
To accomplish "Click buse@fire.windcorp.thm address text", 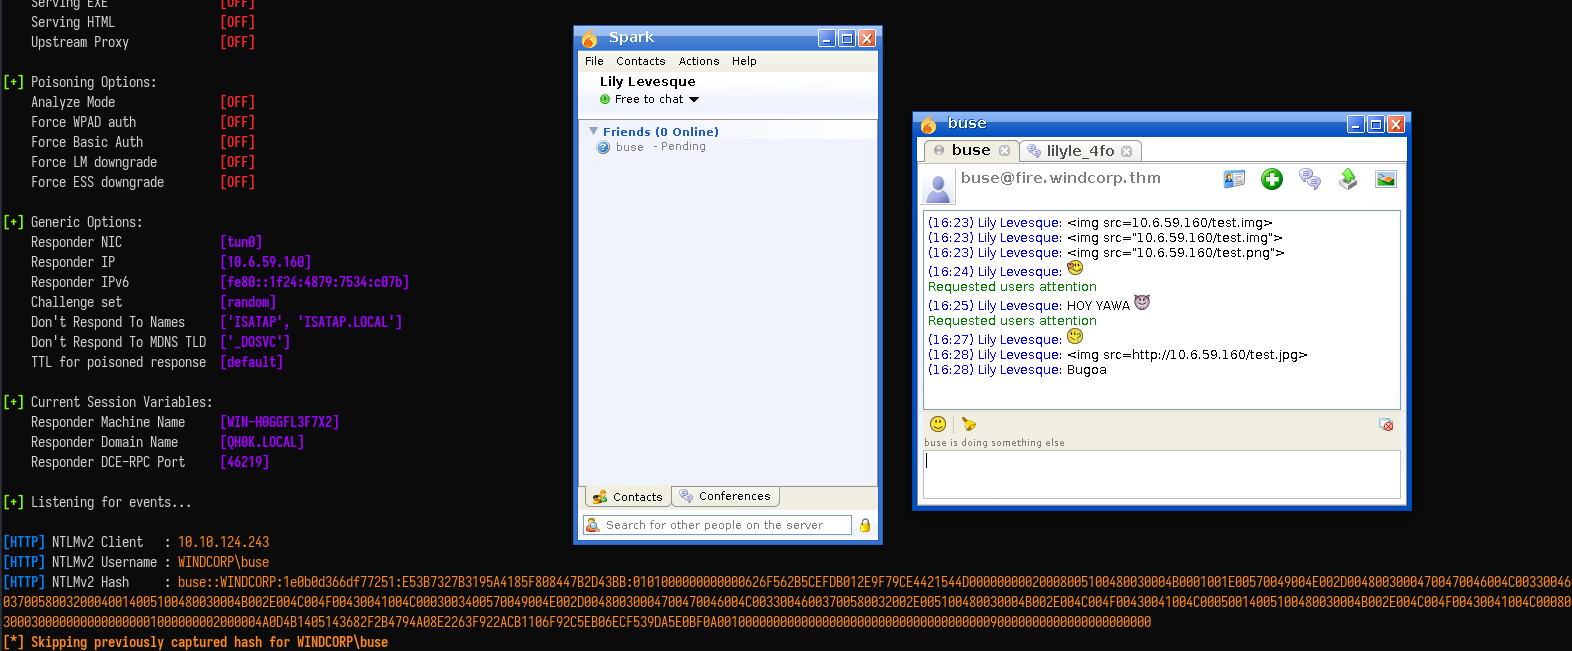I will pos(1061,178).
